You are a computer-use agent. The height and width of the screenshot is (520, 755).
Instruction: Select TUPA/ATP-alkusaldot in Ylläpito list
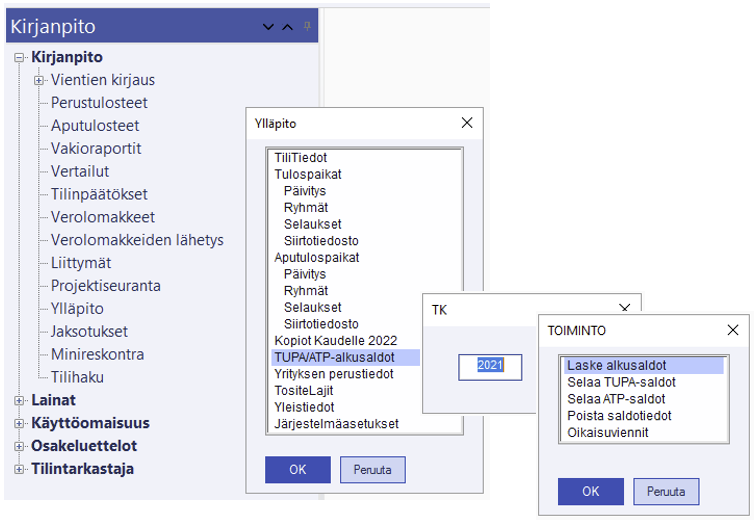334,357
